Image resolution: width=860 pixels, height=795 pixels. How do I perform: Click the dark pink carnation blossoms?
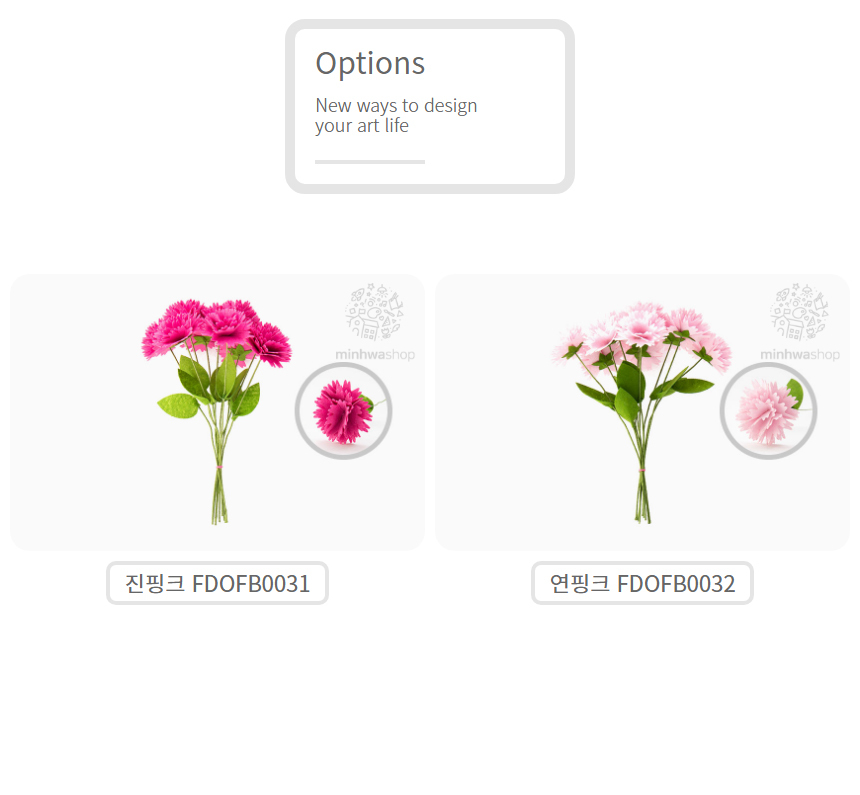(217, 329)
